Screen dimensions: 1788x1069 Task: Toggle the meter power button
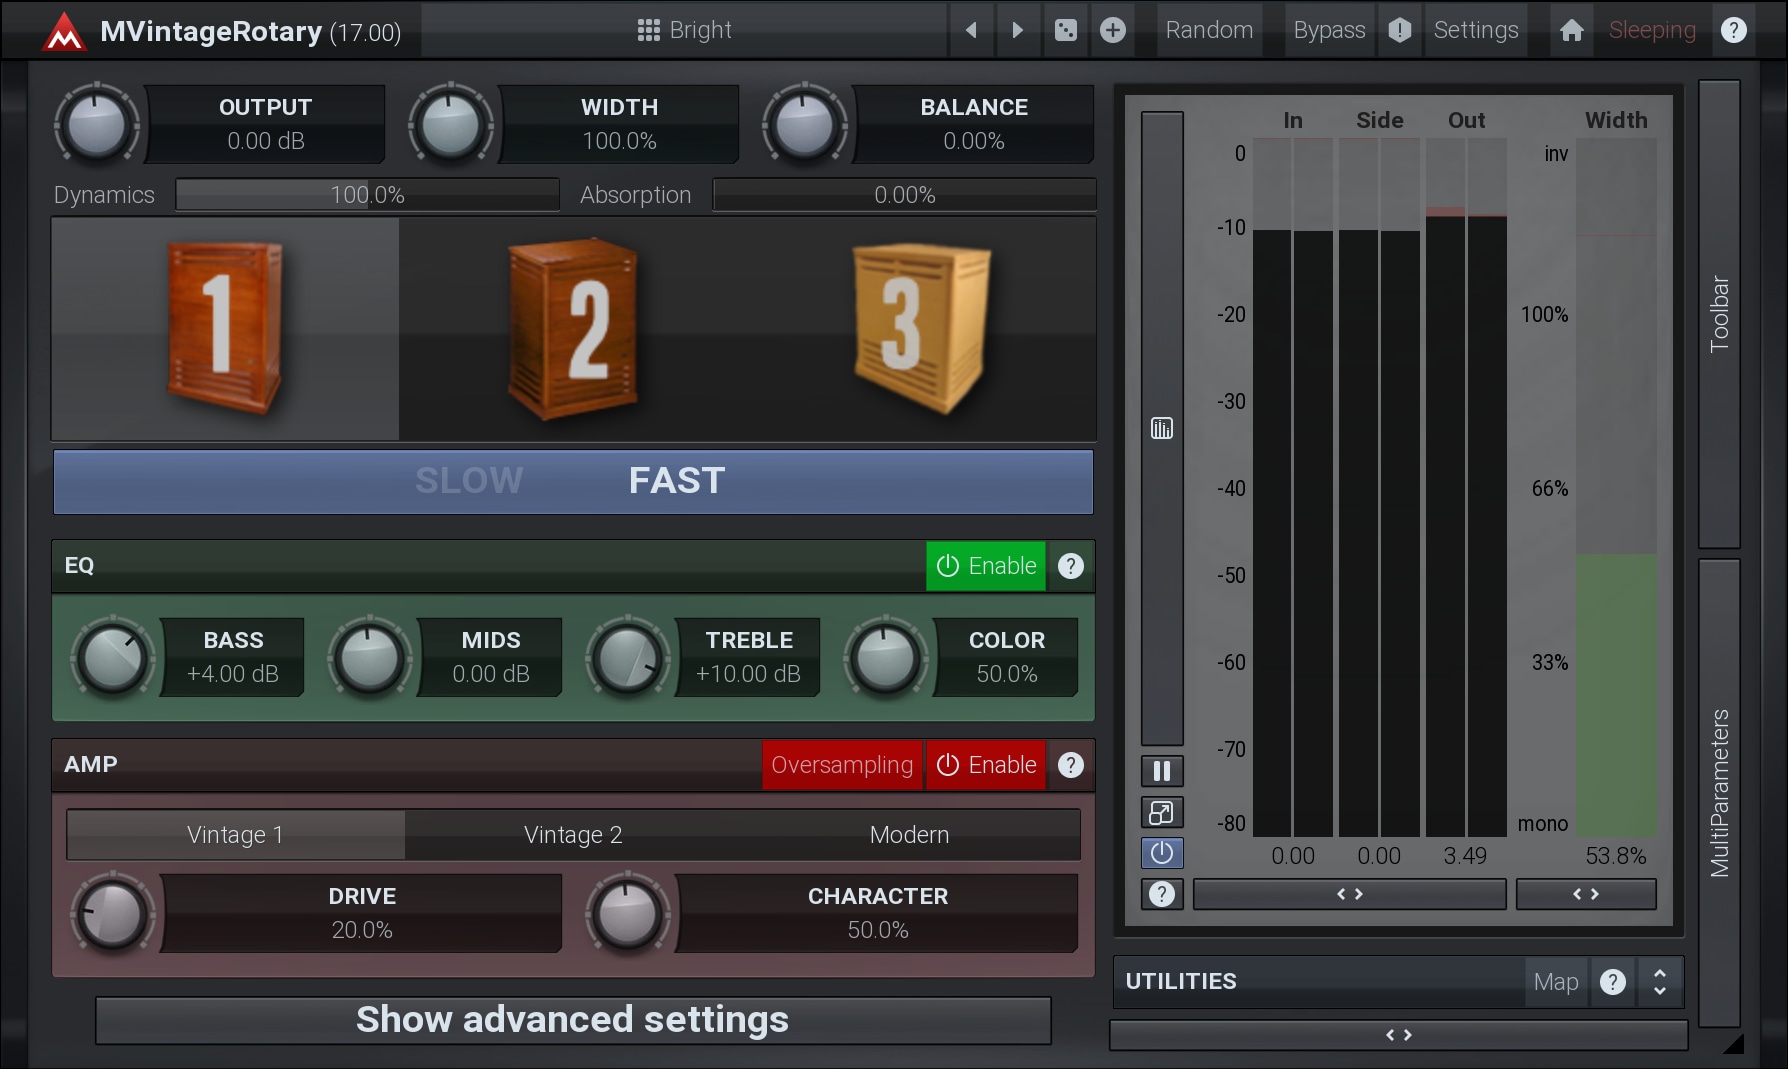pyautogui.click(x=1161, y=853)
